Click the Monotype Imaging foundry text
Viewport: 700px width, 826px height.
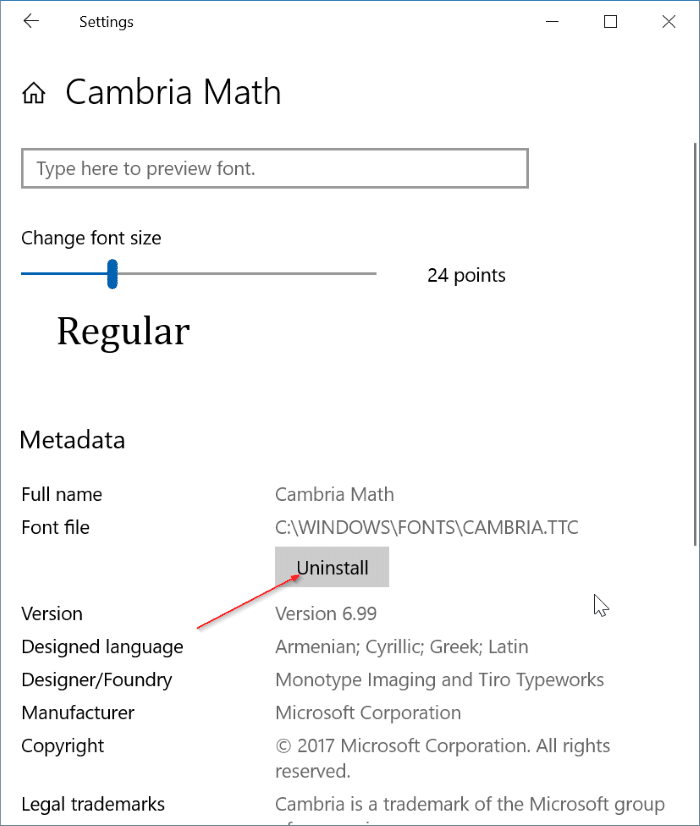click(440, 679)
